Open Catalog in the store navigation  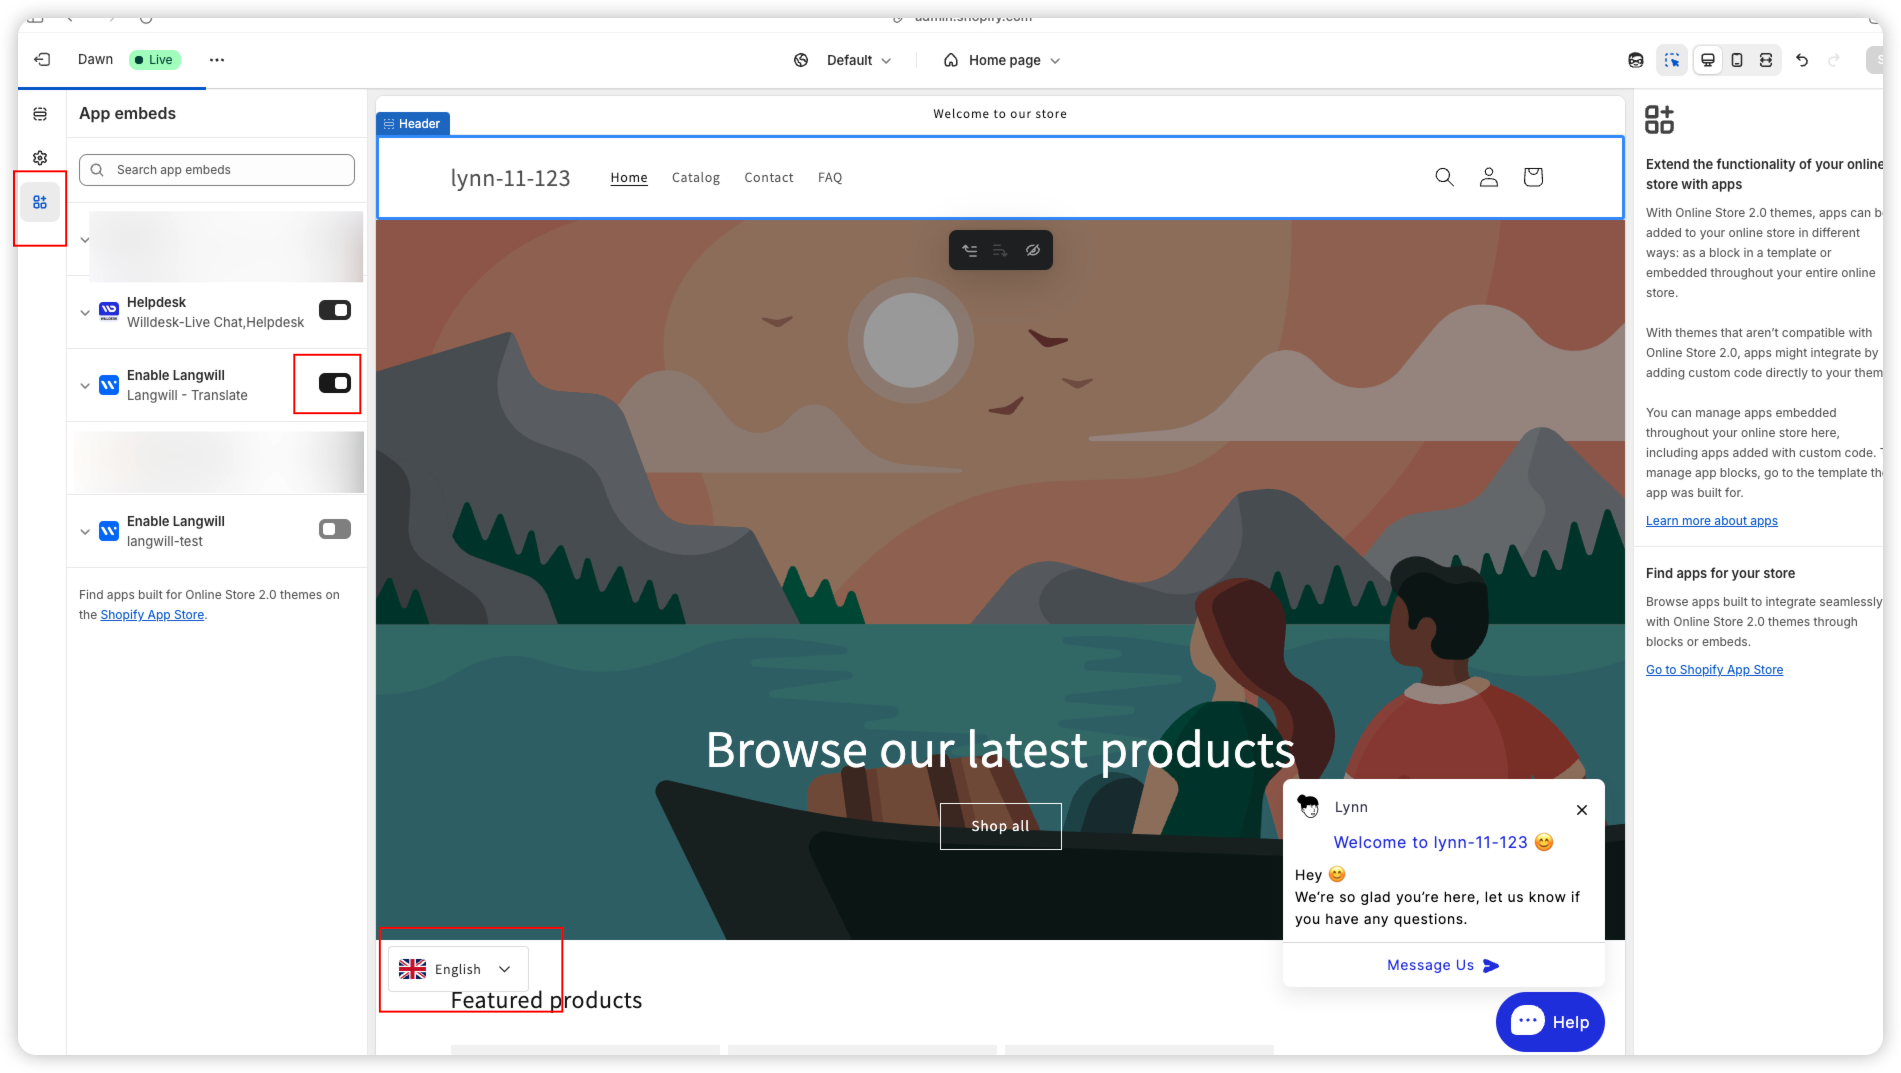[x=696, y=177]
